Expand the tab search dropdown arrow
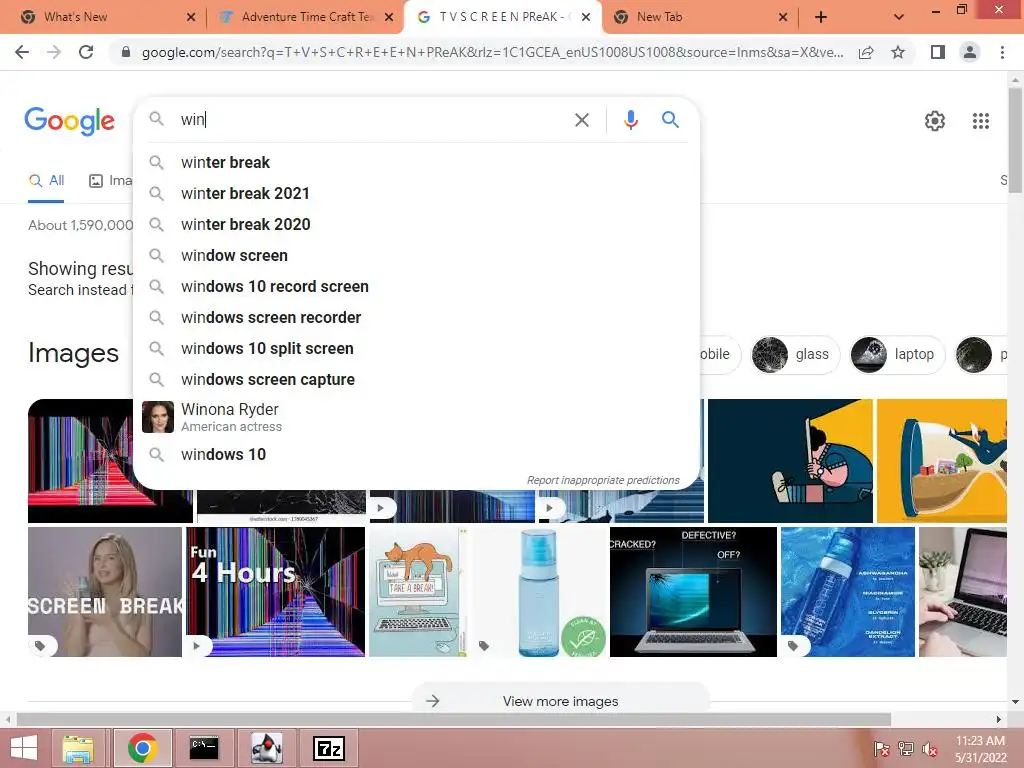This screenshot has height=768, width=1024. tap(899, 17)
